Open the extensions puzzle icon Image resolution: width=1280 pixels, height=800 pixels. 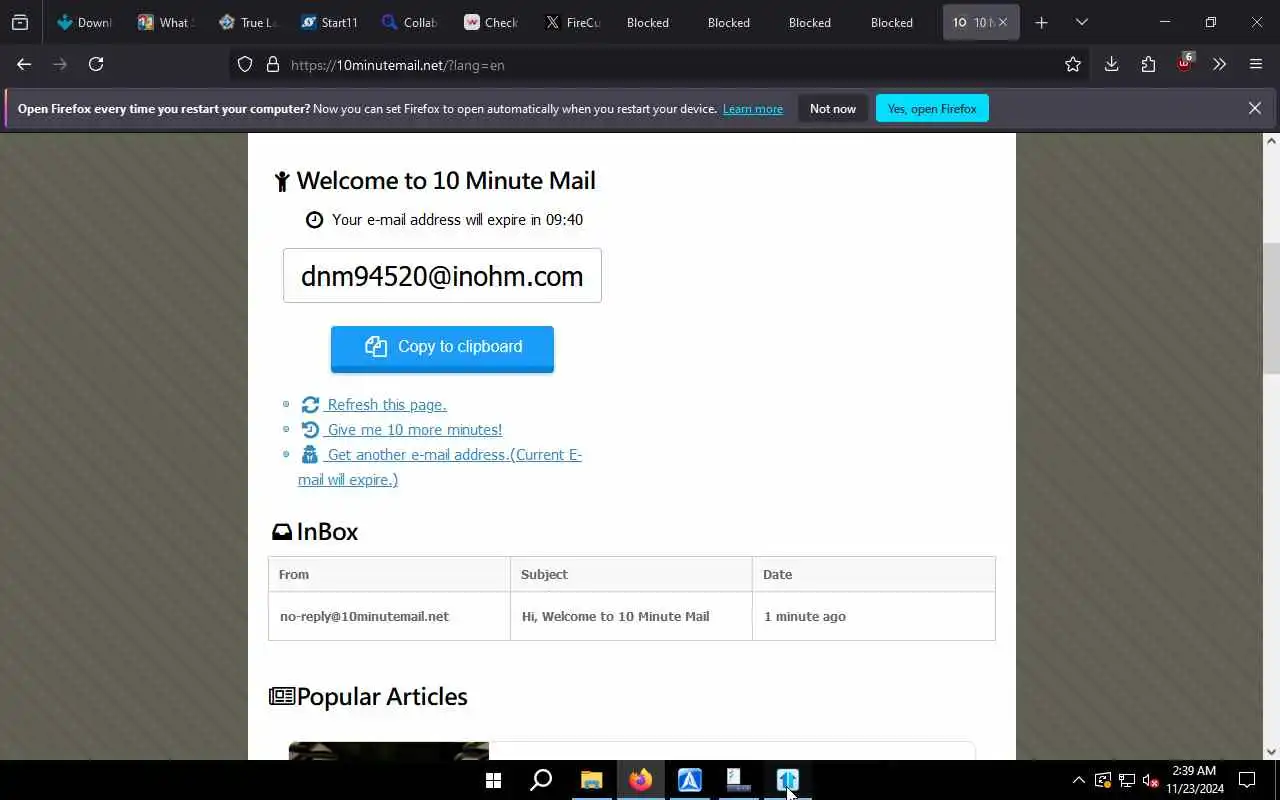click(x=1148, y=65)
